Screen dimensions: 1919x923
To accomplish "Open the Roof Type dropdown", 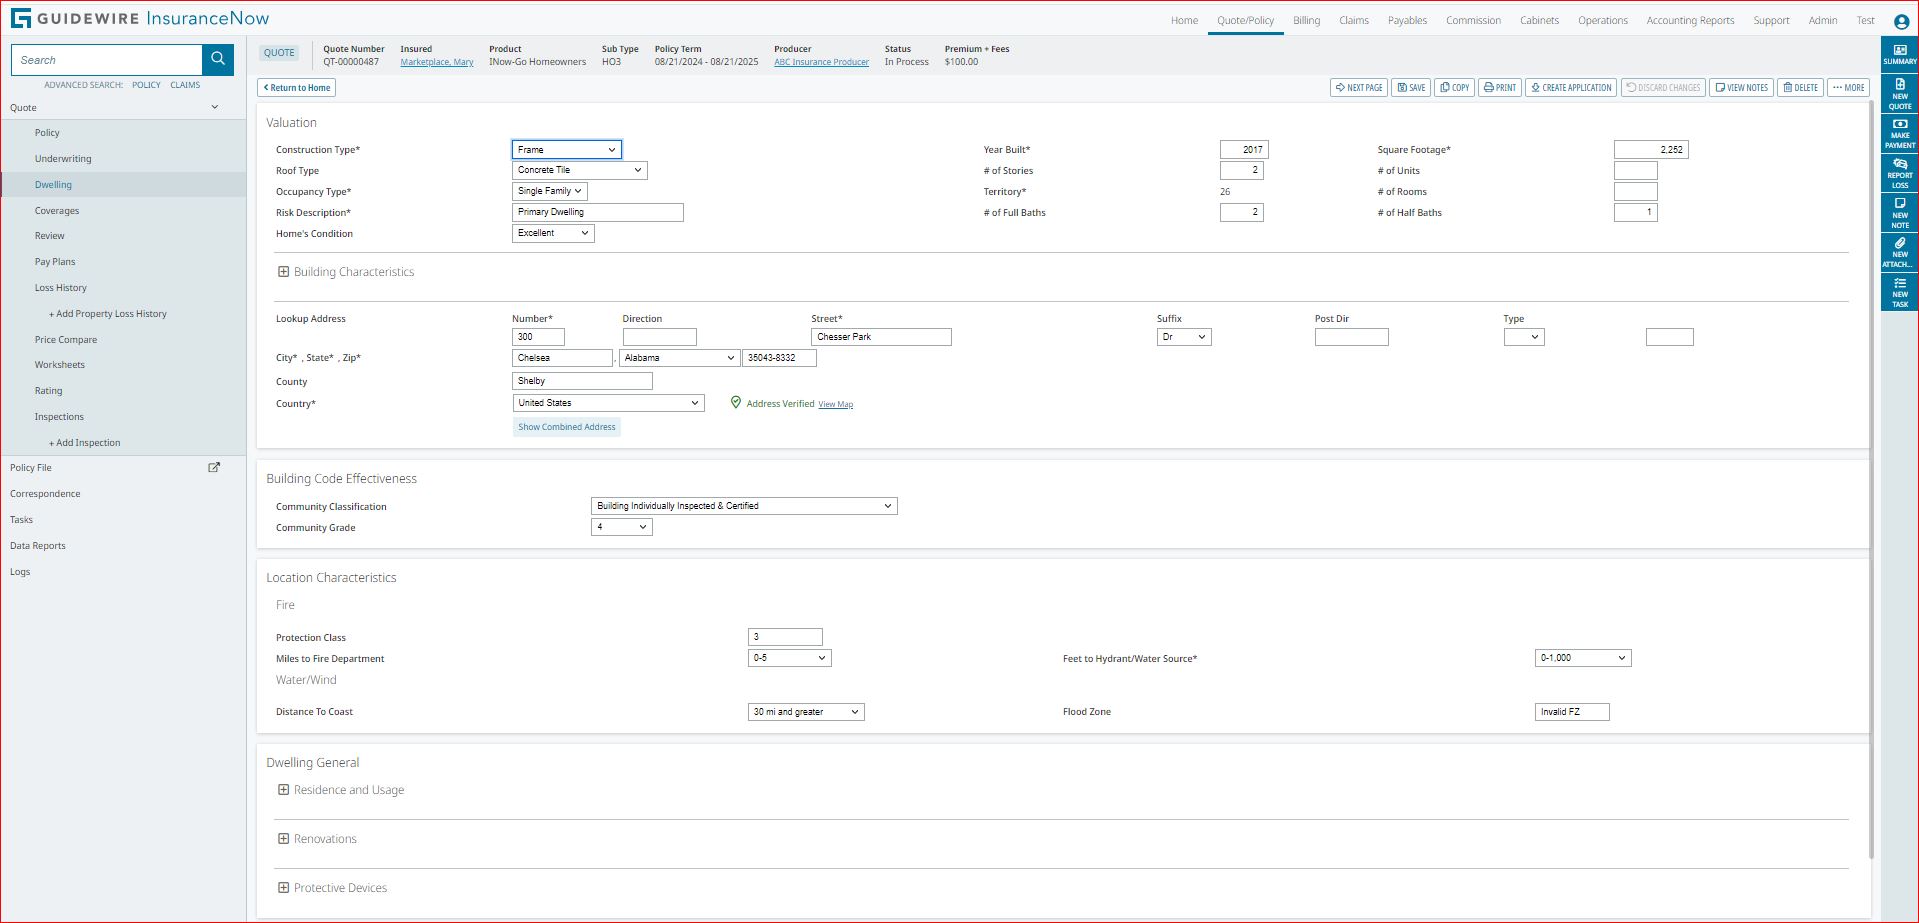I will [x=579, y=171].
